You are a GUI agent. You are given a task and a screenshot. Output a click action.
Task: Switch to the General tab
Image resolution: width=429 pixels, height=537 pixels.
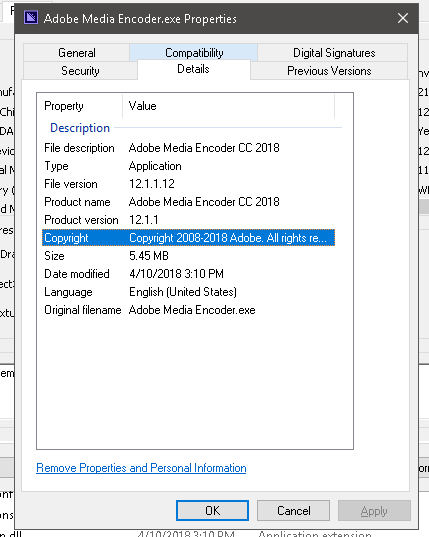click(77, 53)
